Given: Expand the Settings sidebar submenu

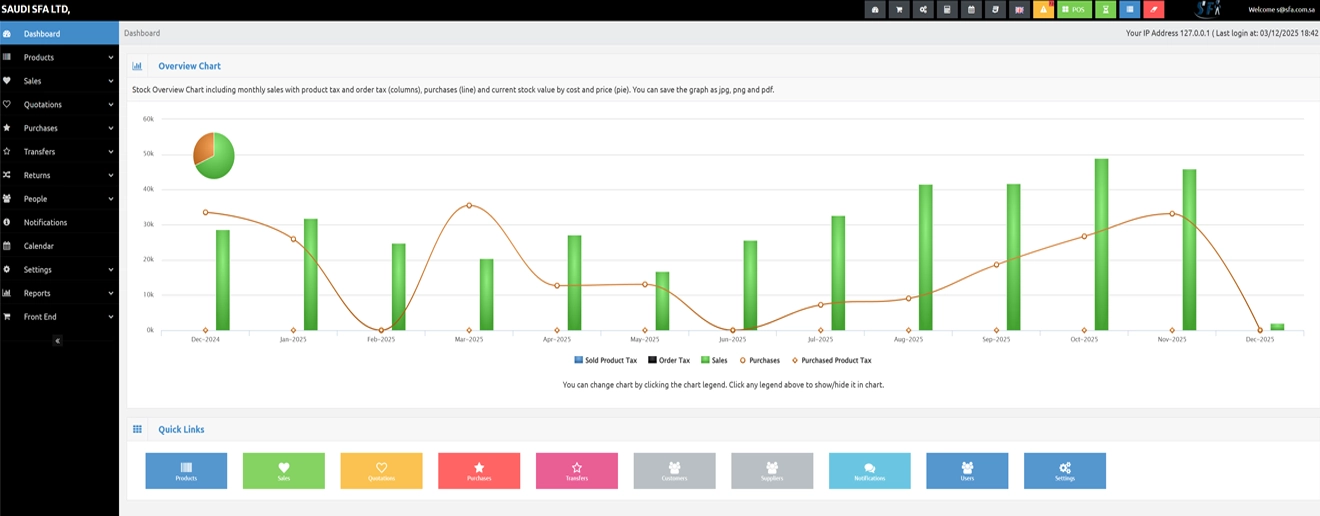Looking at the screenshot, I should click(x=58, y=270).
